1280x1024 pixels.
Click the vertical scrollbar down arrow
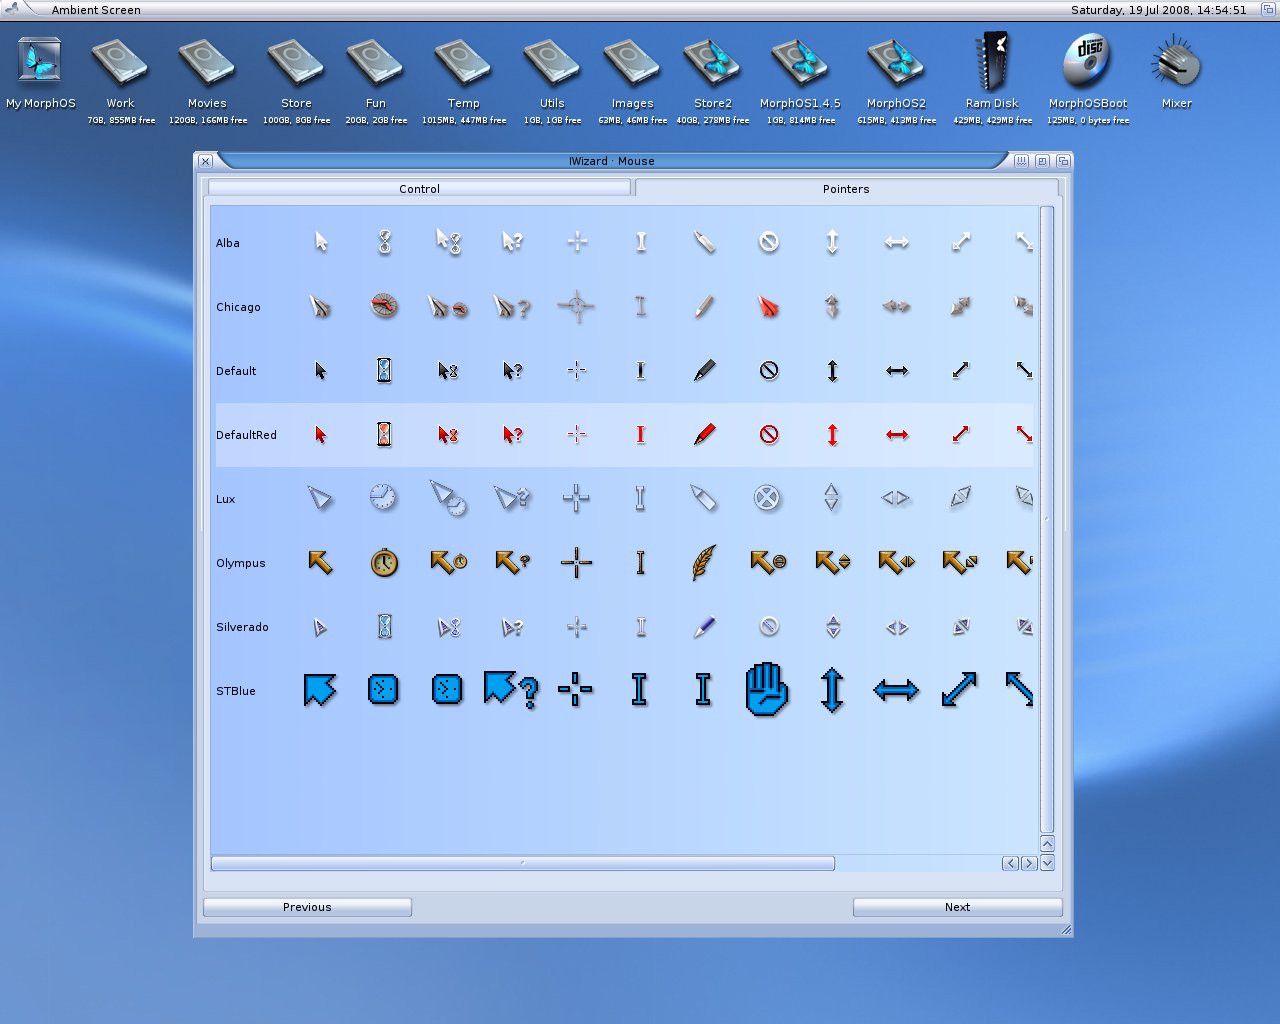(1047, 863)
